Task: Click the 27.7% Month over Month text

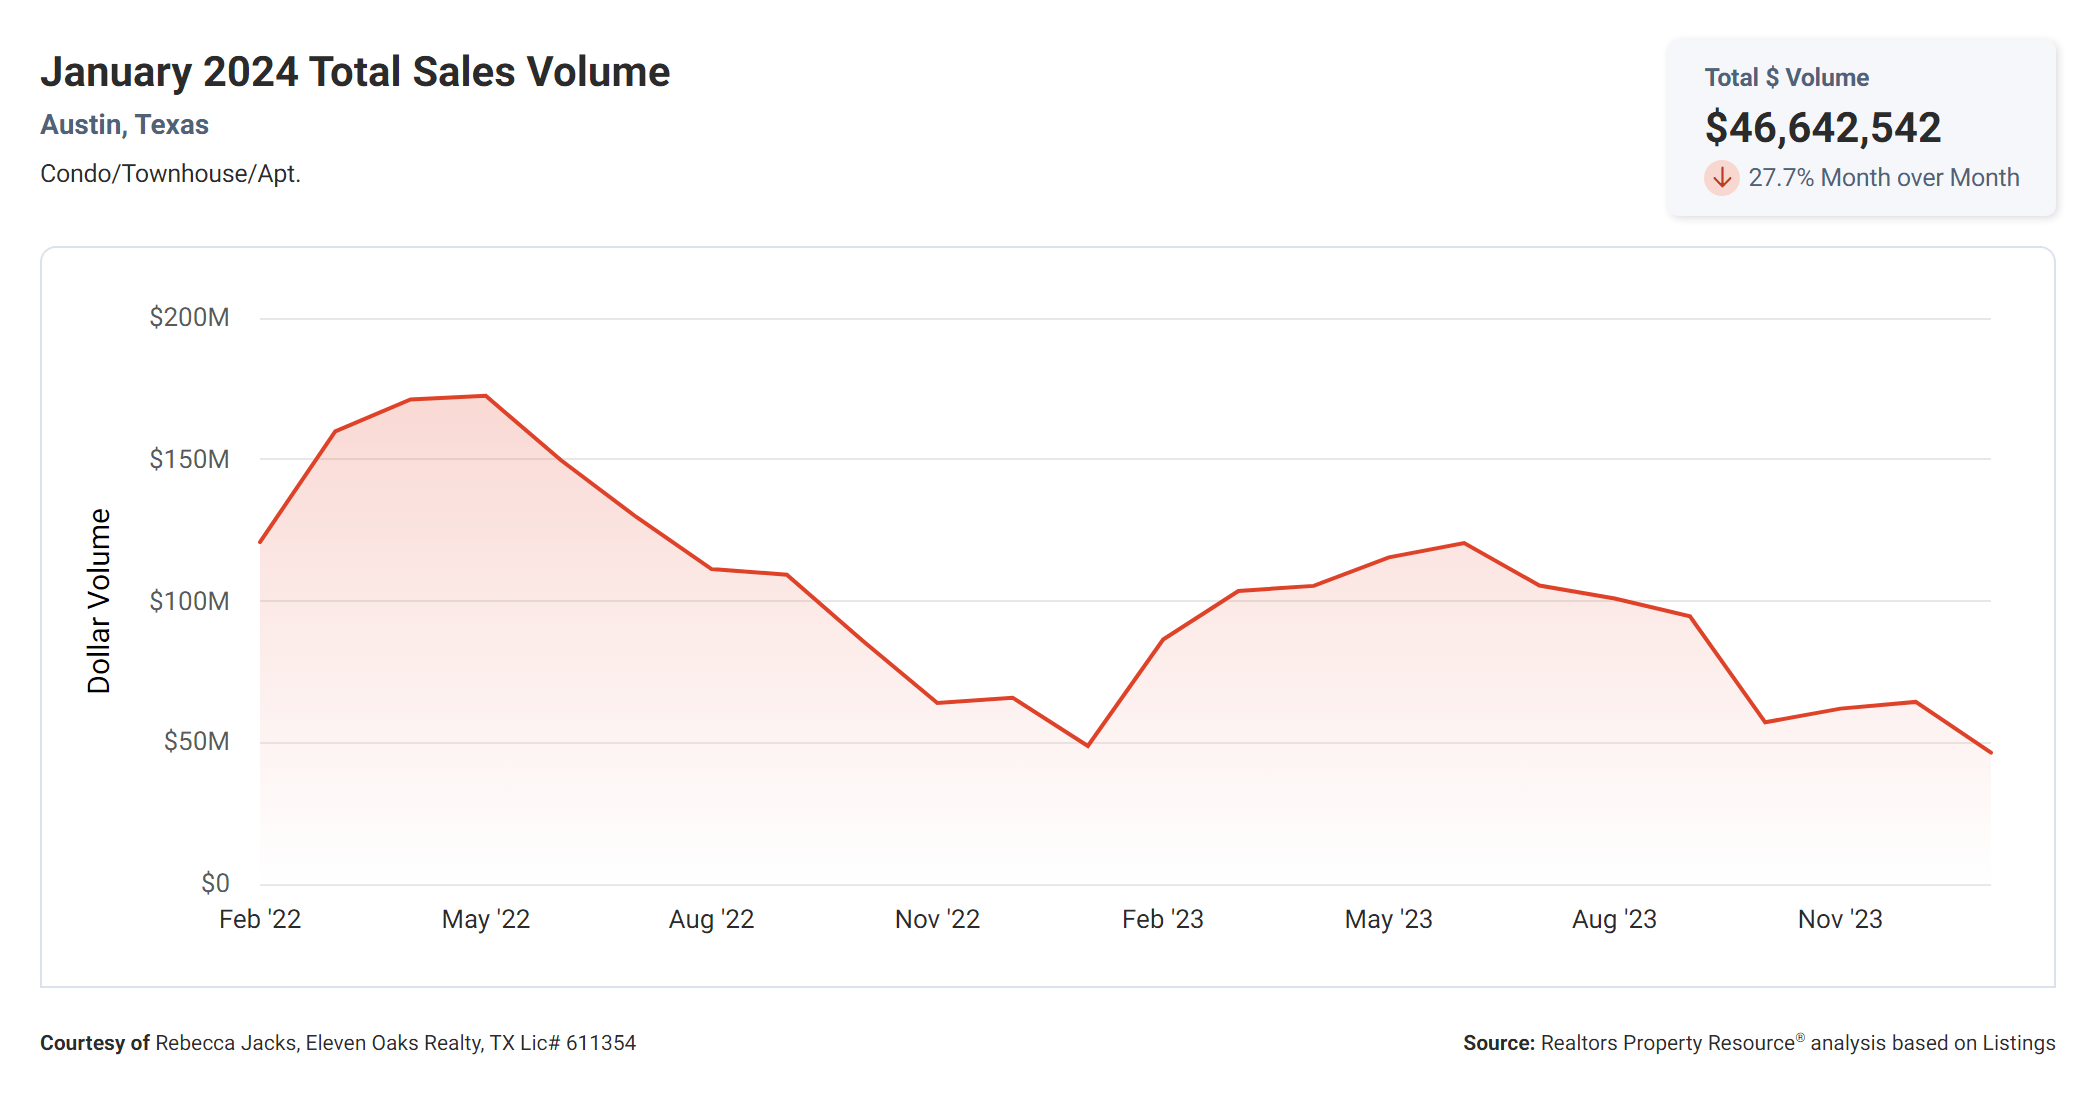Action: [x=1883, y=178]
